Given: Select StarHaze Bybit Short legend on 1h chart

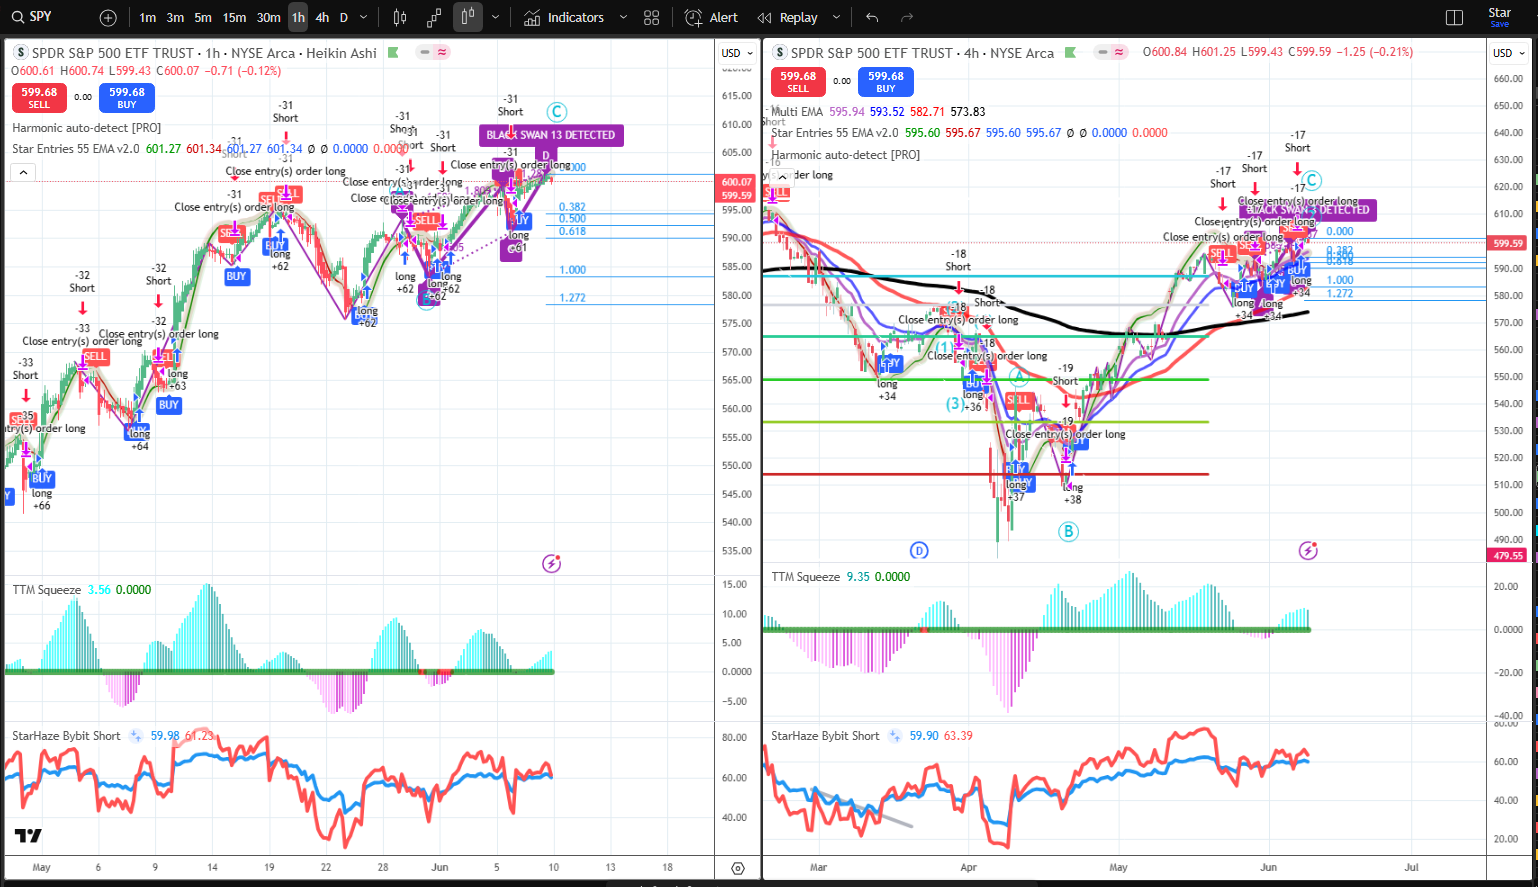Looking at the screenshot, I should click(66, 736).
